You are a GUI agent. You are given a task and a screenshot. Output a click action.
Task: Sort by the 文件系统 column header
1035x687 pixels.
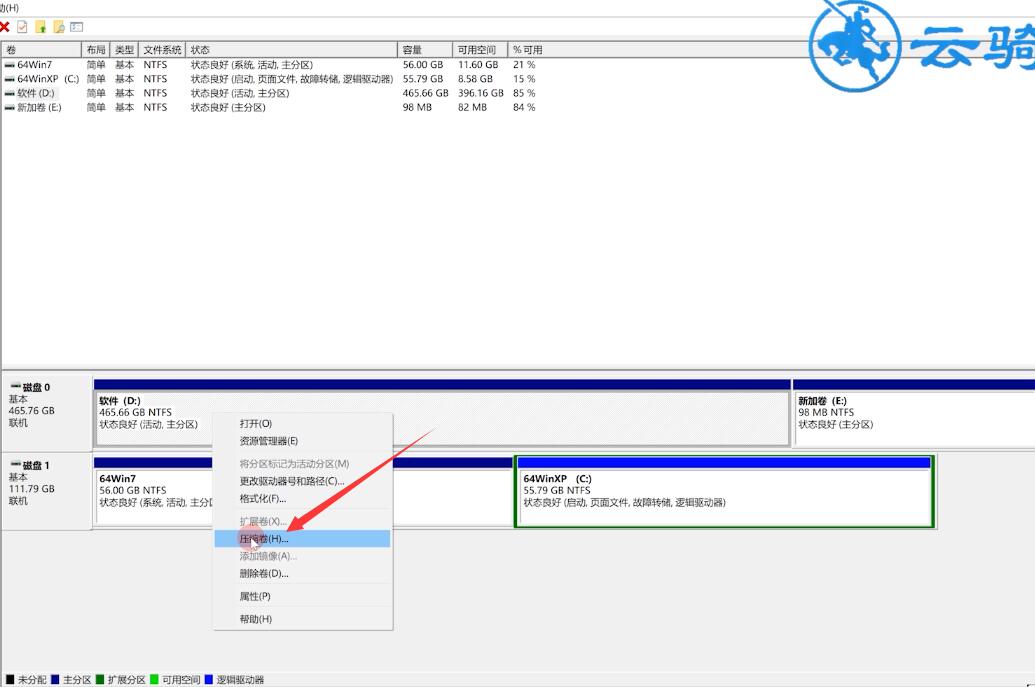[x=162, y=50]
